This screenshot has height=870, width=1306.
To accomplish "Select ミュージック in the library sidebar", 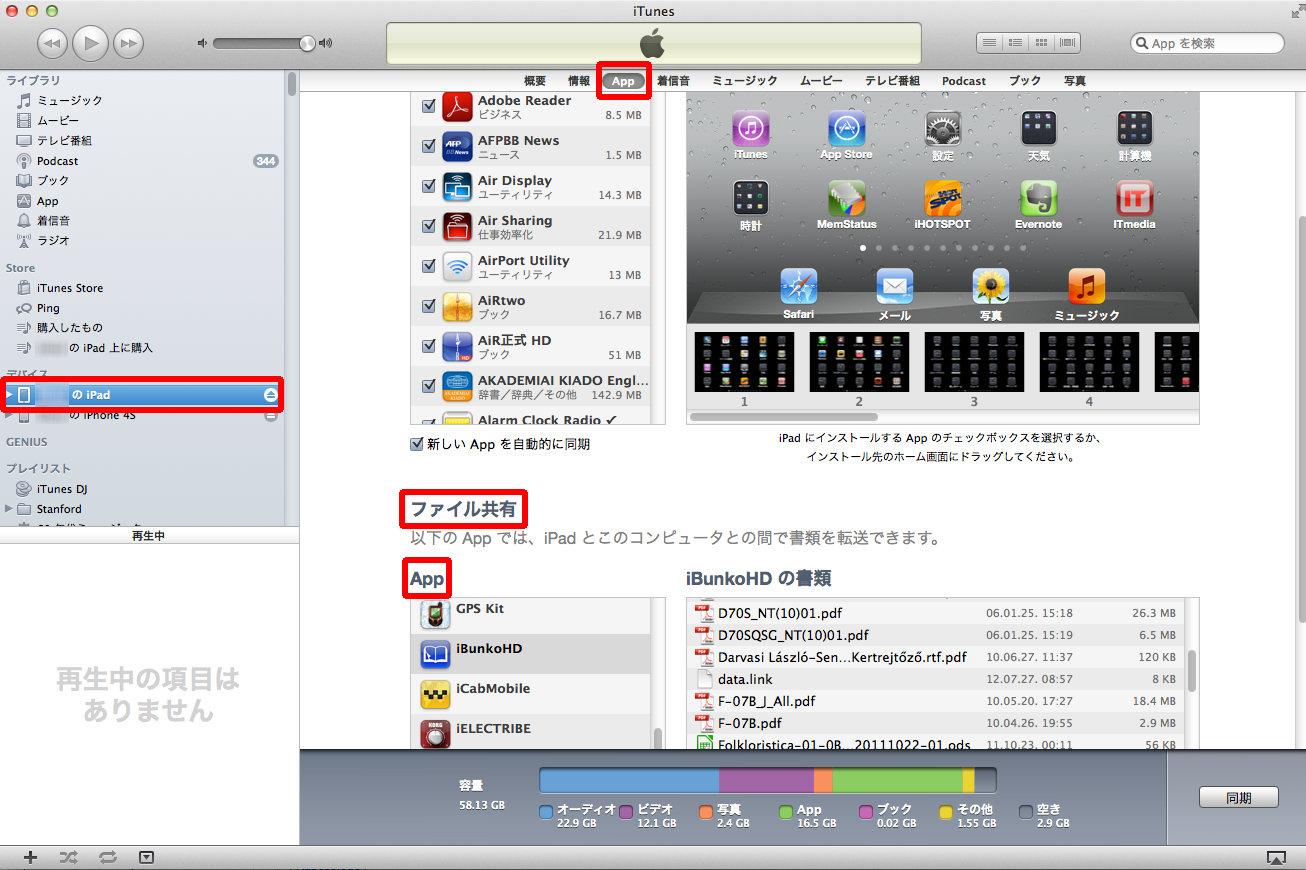I will pos(70,100).
